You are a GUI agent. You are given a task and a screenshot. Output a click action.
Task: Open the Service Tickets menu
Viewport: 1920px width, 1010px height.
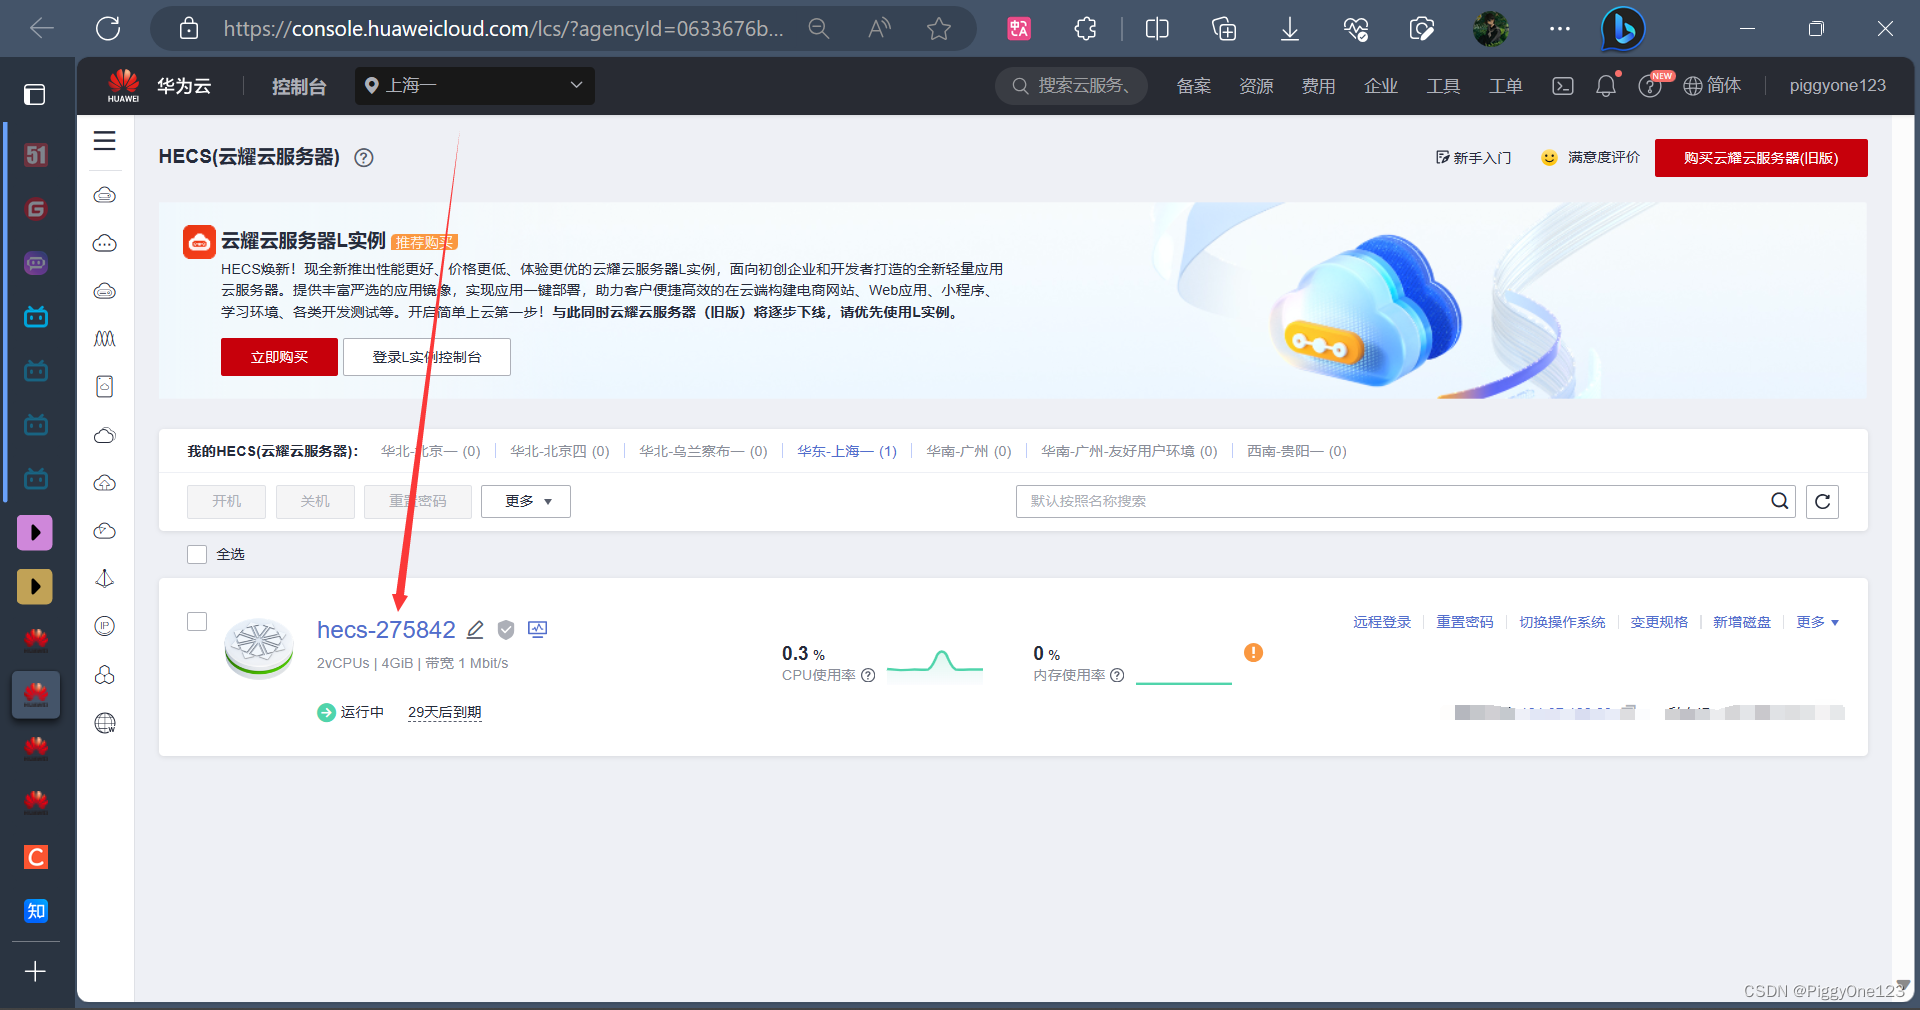[x=1505, y=86]
